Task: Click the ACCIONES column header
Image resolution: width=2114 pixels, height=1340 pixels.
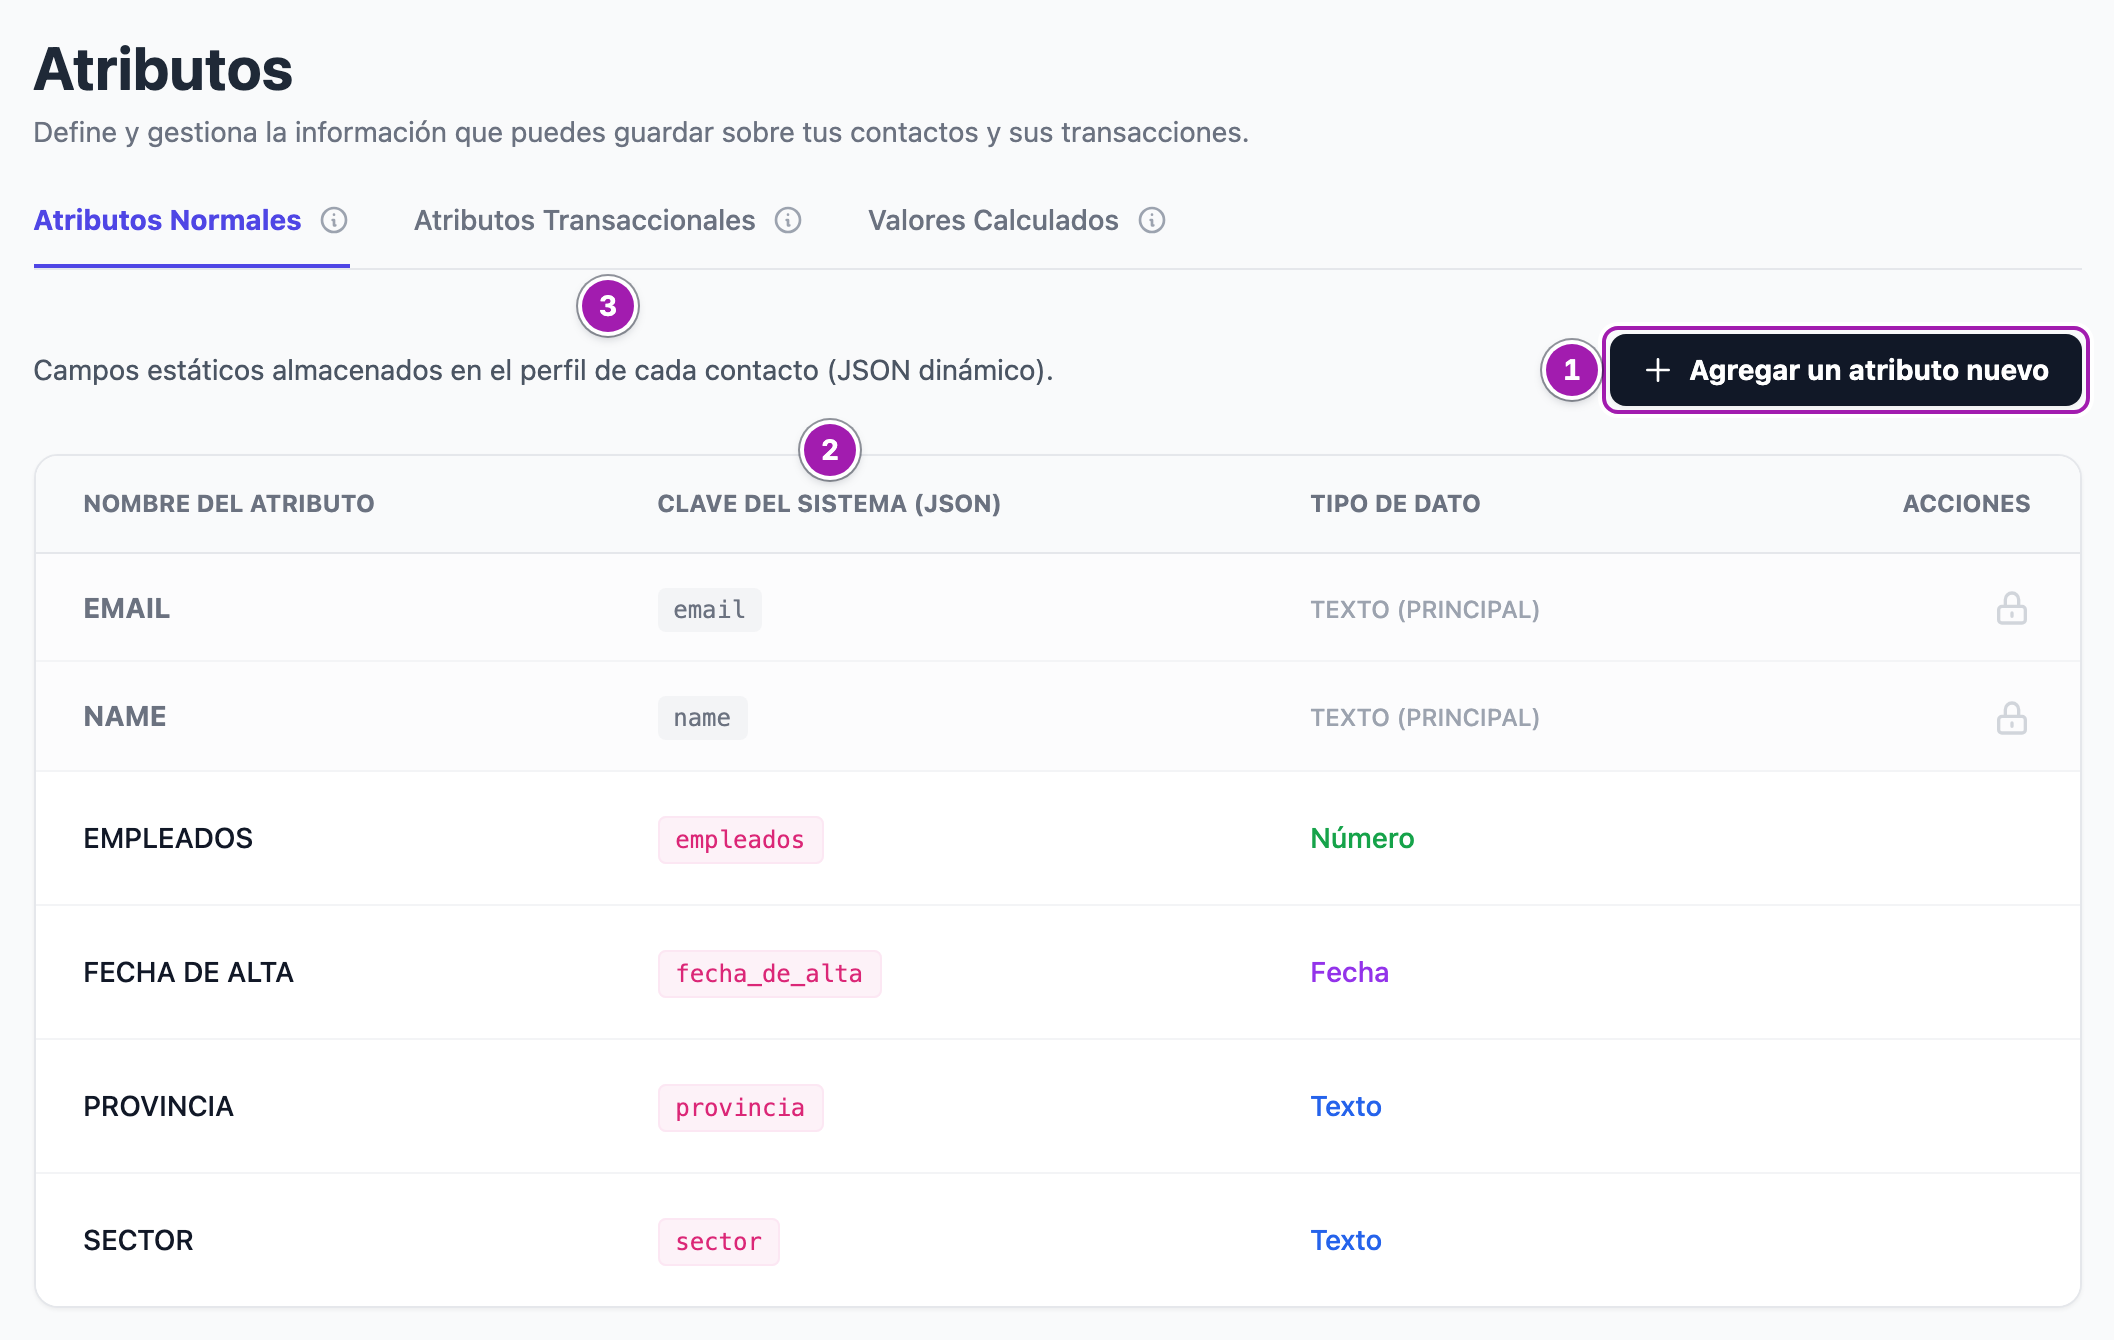Action: click(x=1966, y=504)
